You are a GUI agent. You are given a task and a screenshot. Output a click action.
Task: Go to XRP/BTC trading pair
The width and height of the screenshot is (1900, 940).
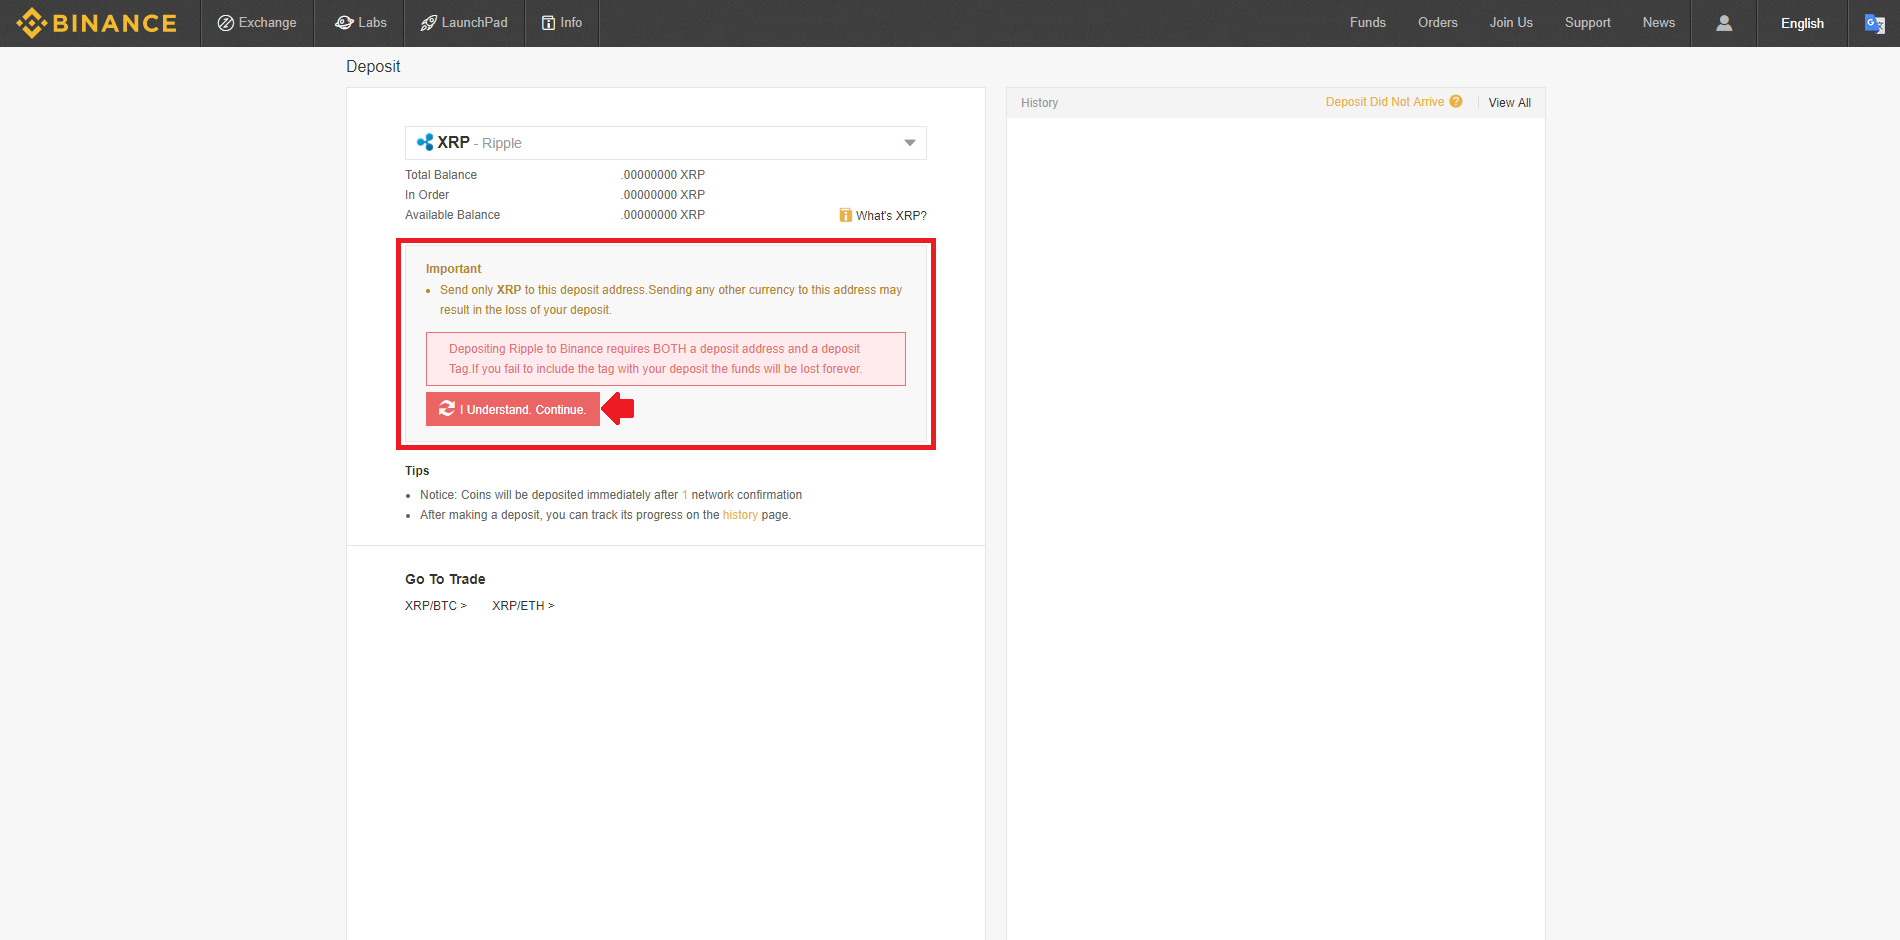(436, 606)
